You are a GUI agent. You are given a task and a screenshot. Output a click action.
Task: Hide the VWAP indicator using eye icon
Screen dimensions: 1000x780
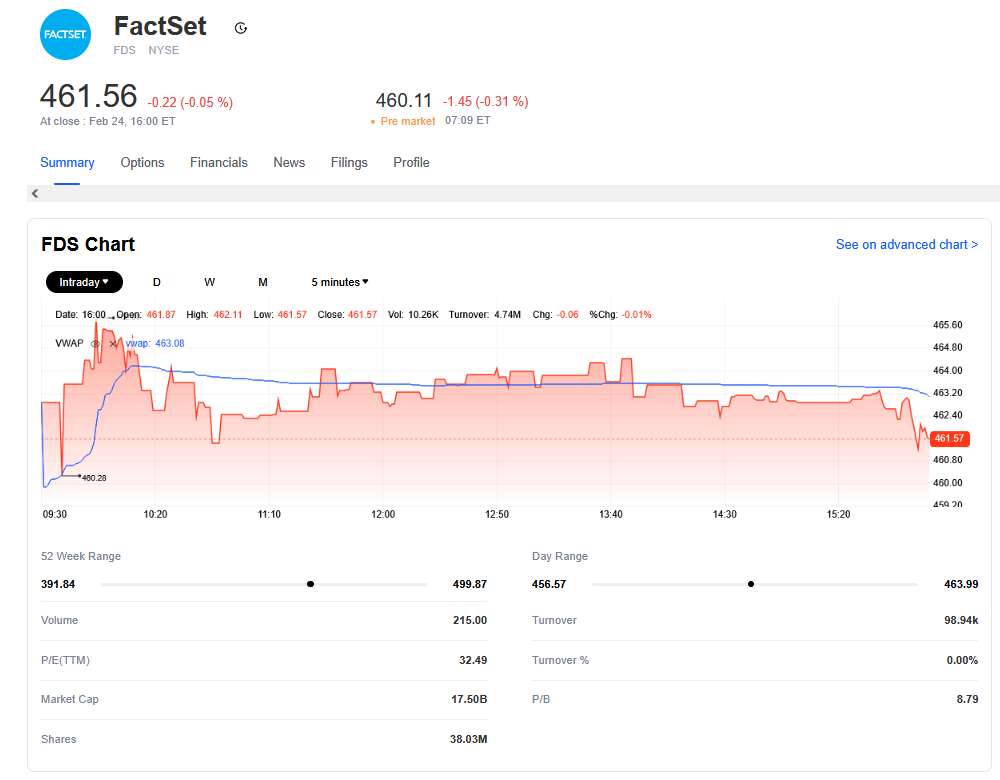tap(96, 343)
